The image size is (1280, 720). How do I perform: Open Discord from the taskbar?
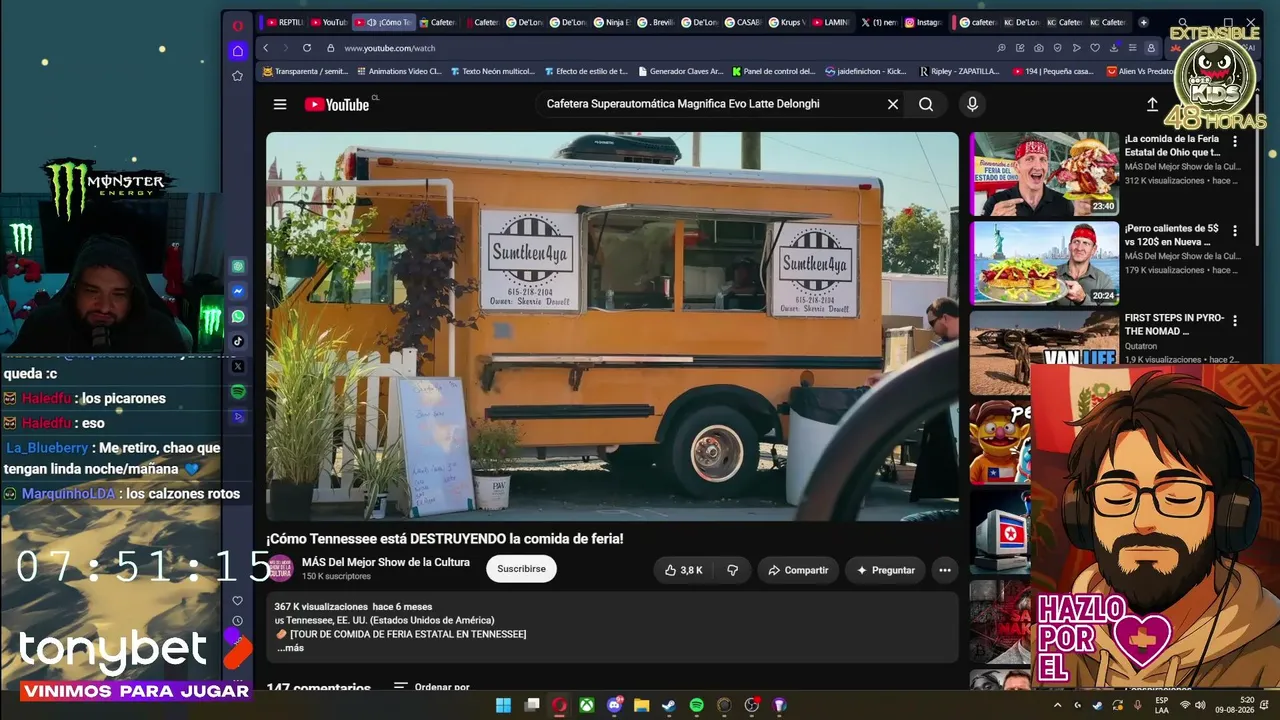[614, 705]
